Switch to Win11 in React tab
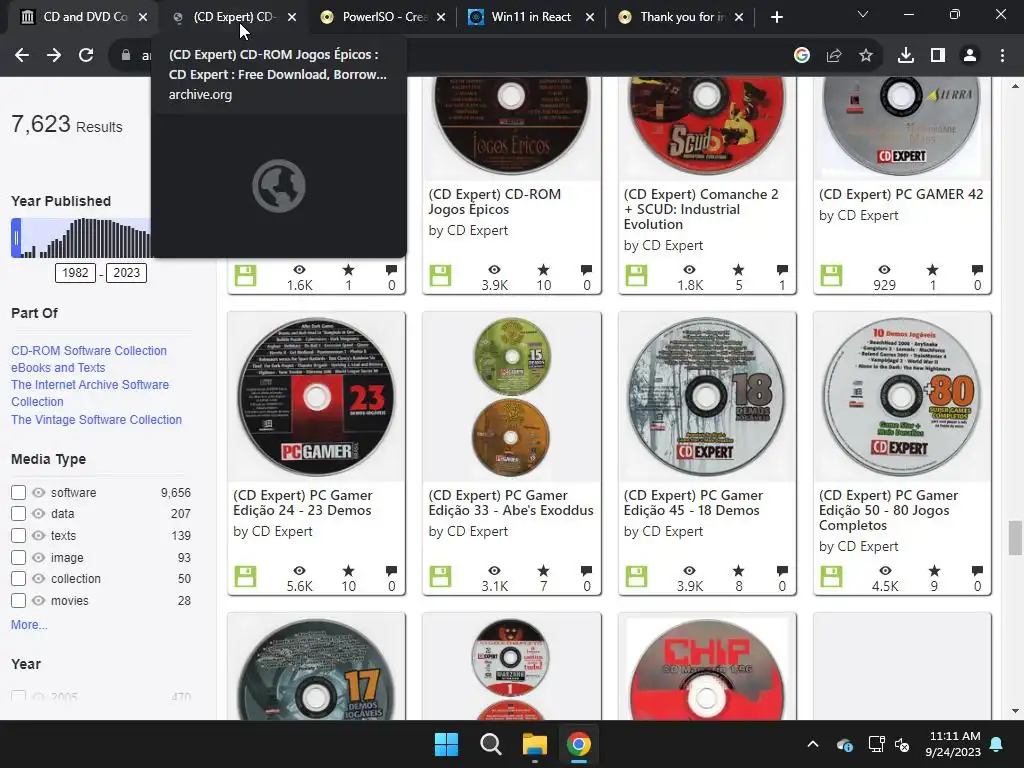 pyautogui.click(x=530, y=17)
